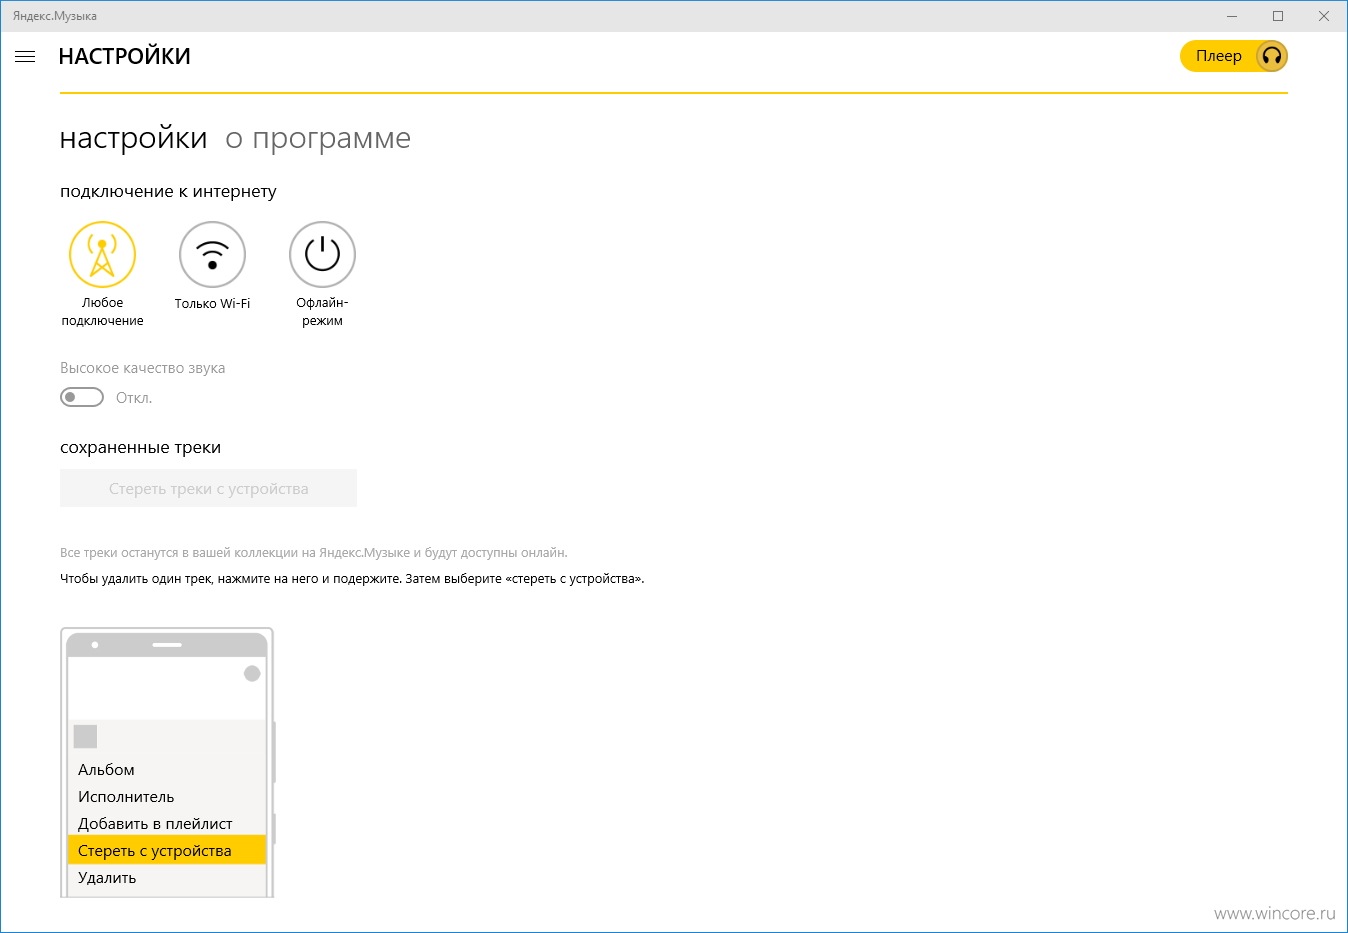Switch to the настройки tab
Image resolution: width=1348 pixels, height=933 pixels.
click(133, 138)
